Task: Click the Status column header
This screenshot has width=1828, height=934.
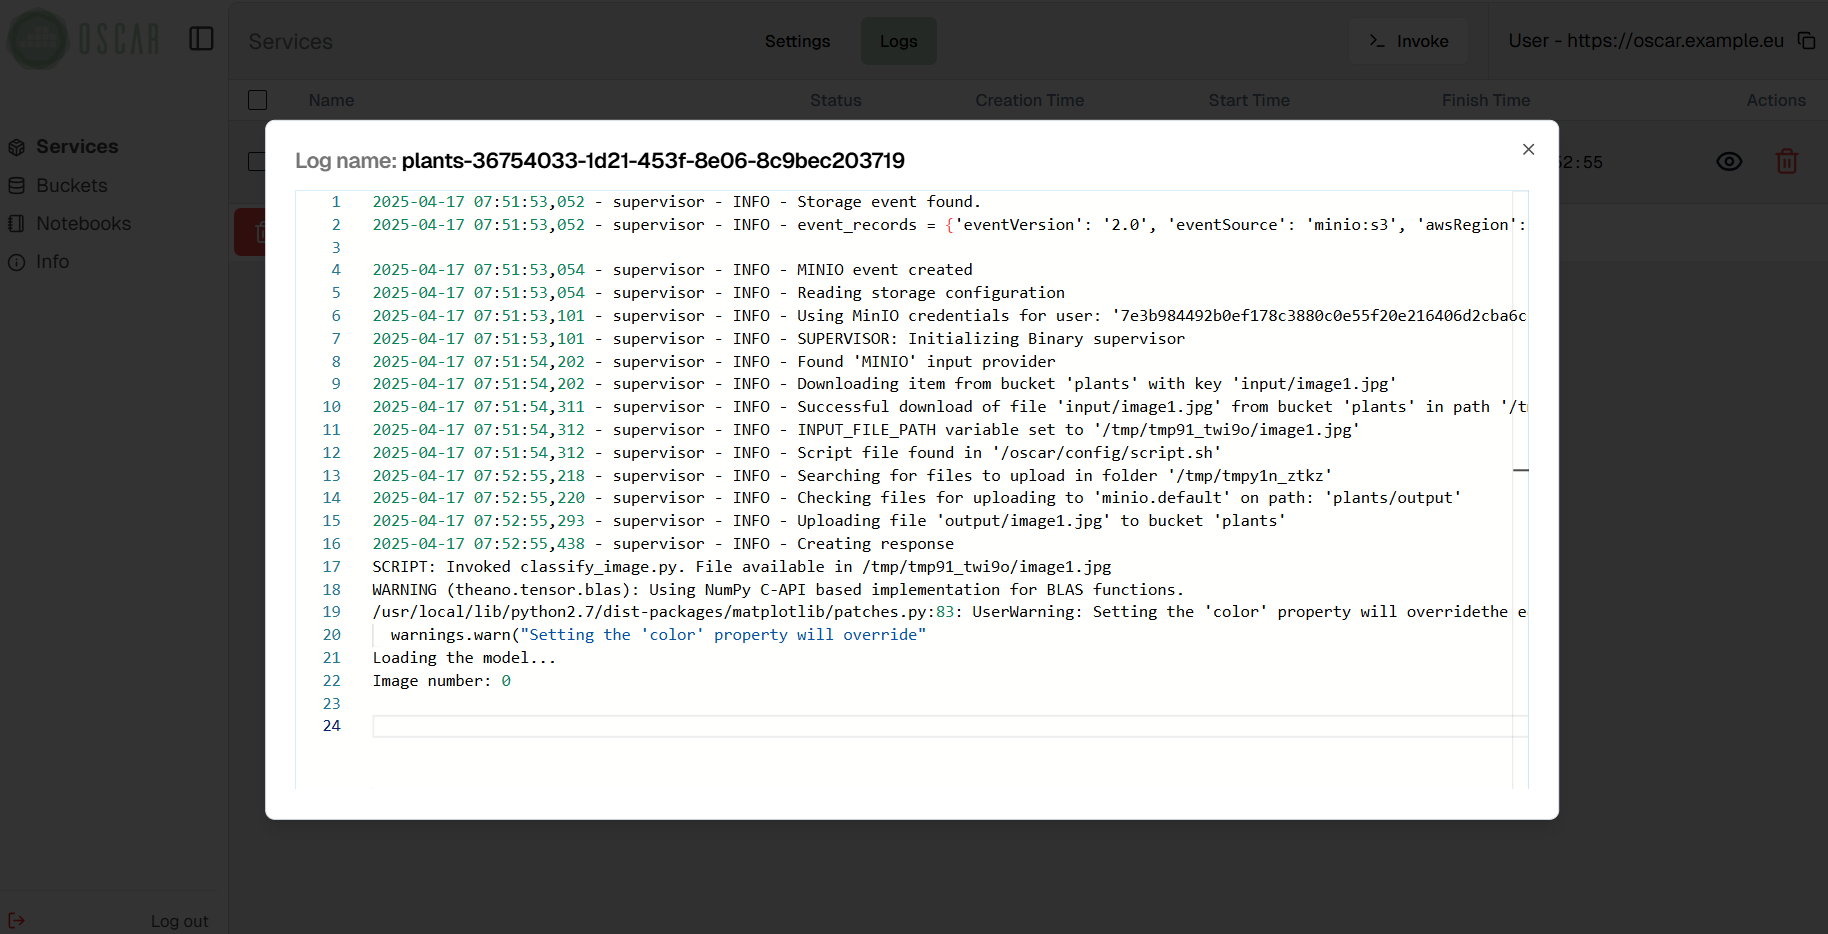Action: click(x=835, y=100)
